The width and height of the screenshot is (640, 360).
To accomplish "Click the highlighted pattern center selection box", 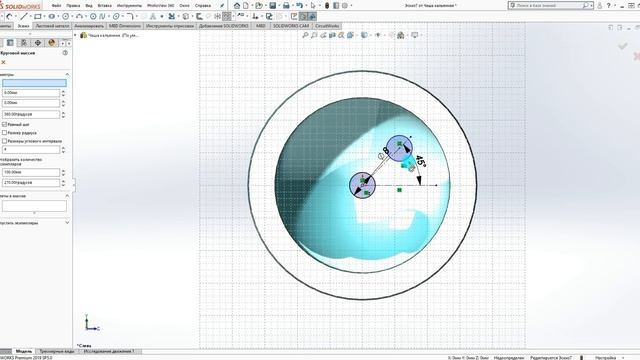I will 34,83.
